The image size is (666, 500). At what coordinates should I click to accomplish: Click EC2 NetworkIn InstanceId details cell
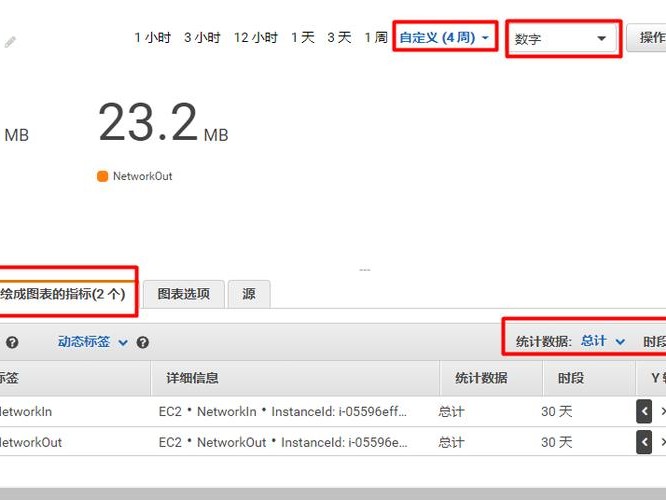click(x=282, y=412)
